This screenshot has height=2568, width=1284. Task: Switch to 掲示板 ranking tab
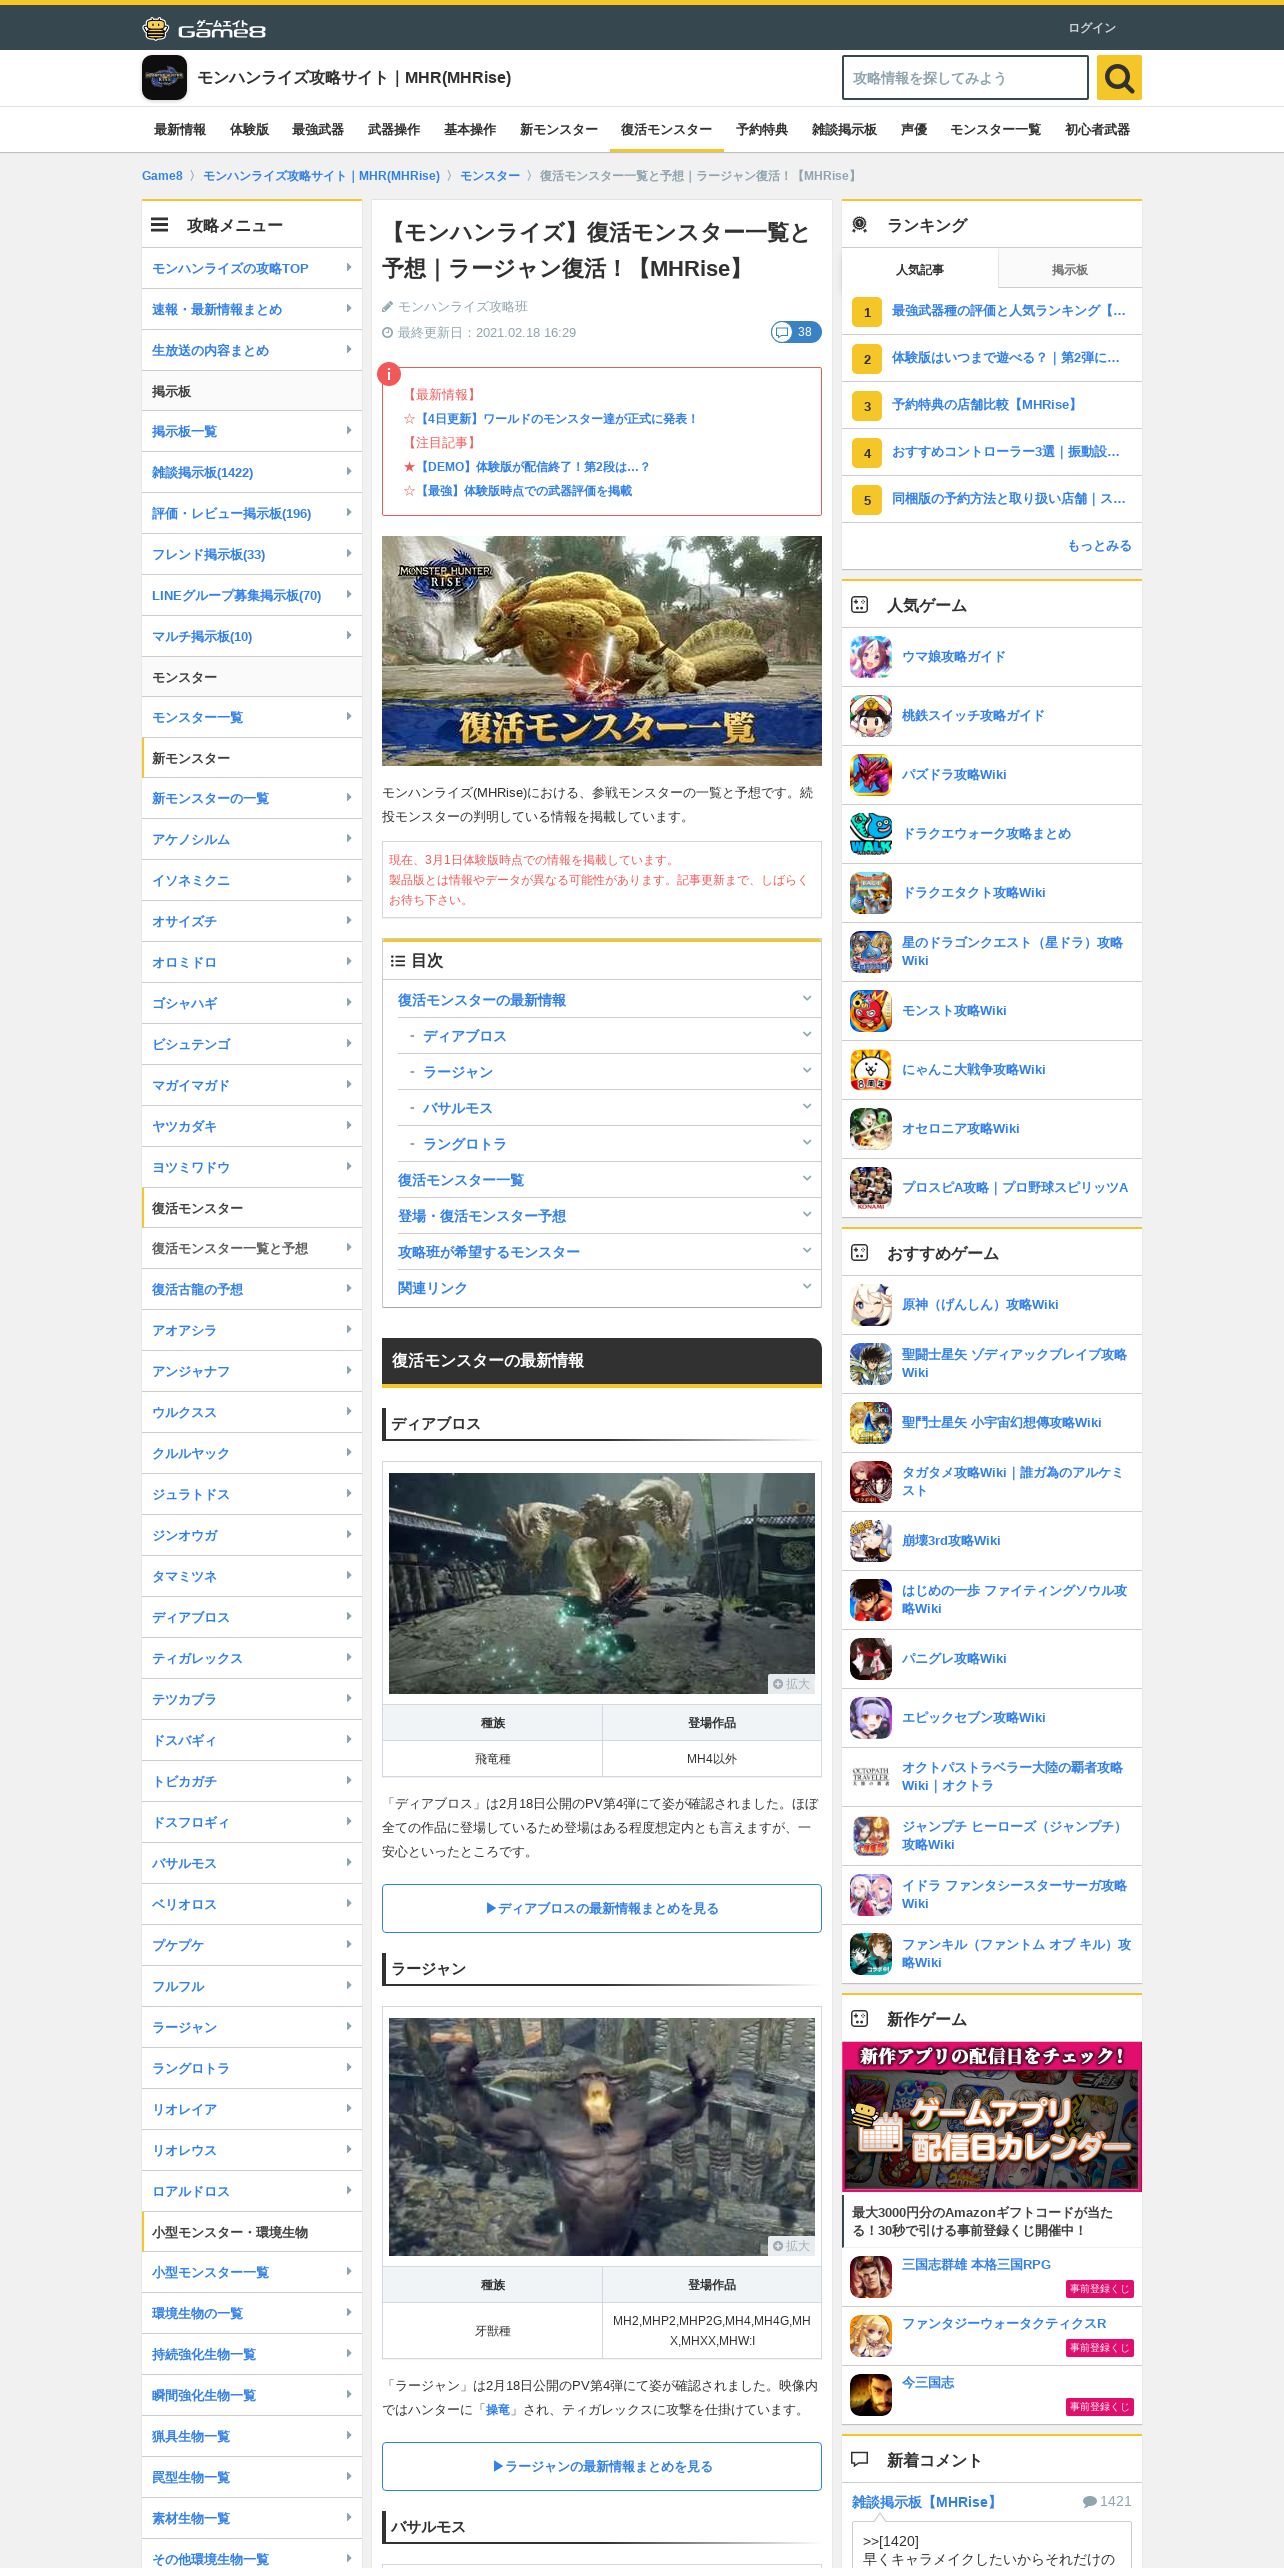(x=1070, y=269)
